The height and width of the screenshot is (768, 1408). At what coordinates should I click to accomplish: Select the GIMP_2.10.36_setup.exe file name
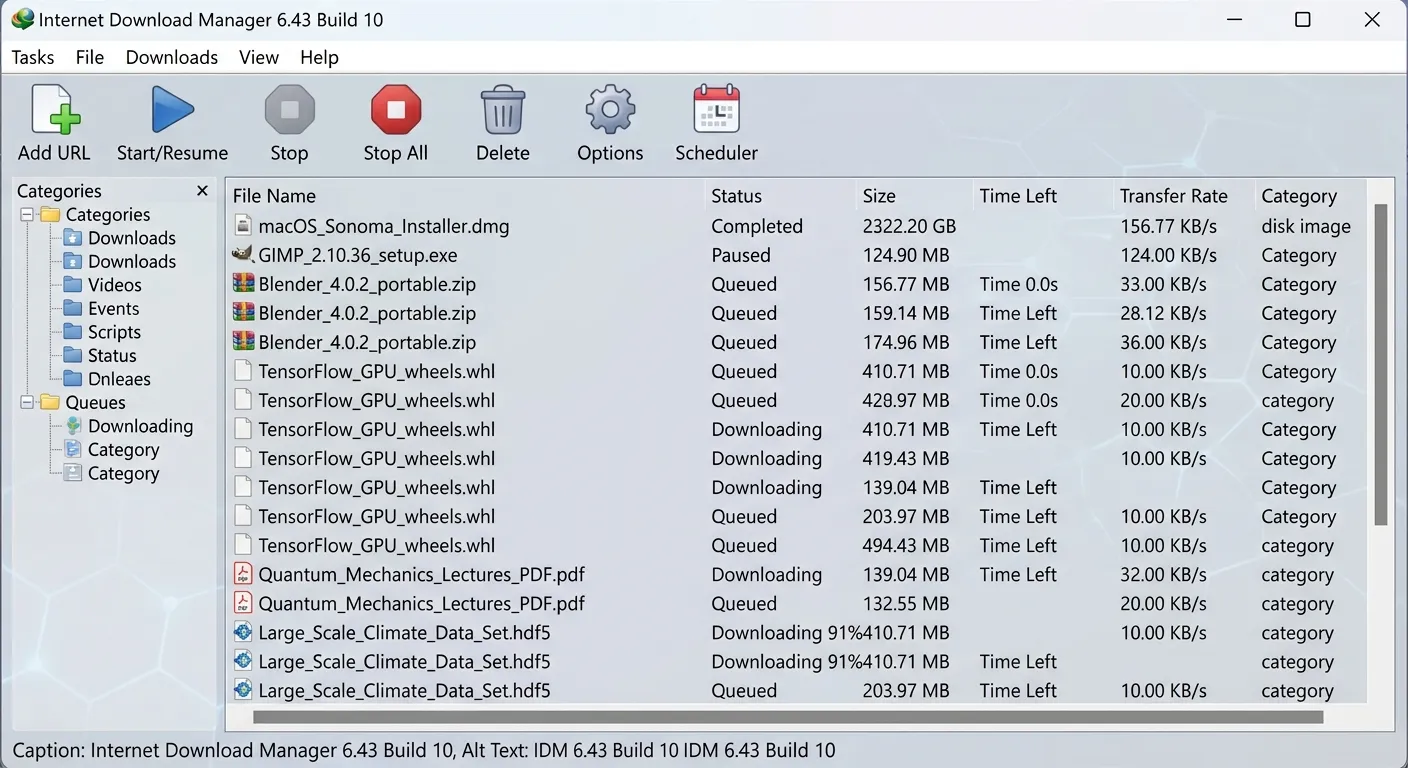click(x=358, y=255)
